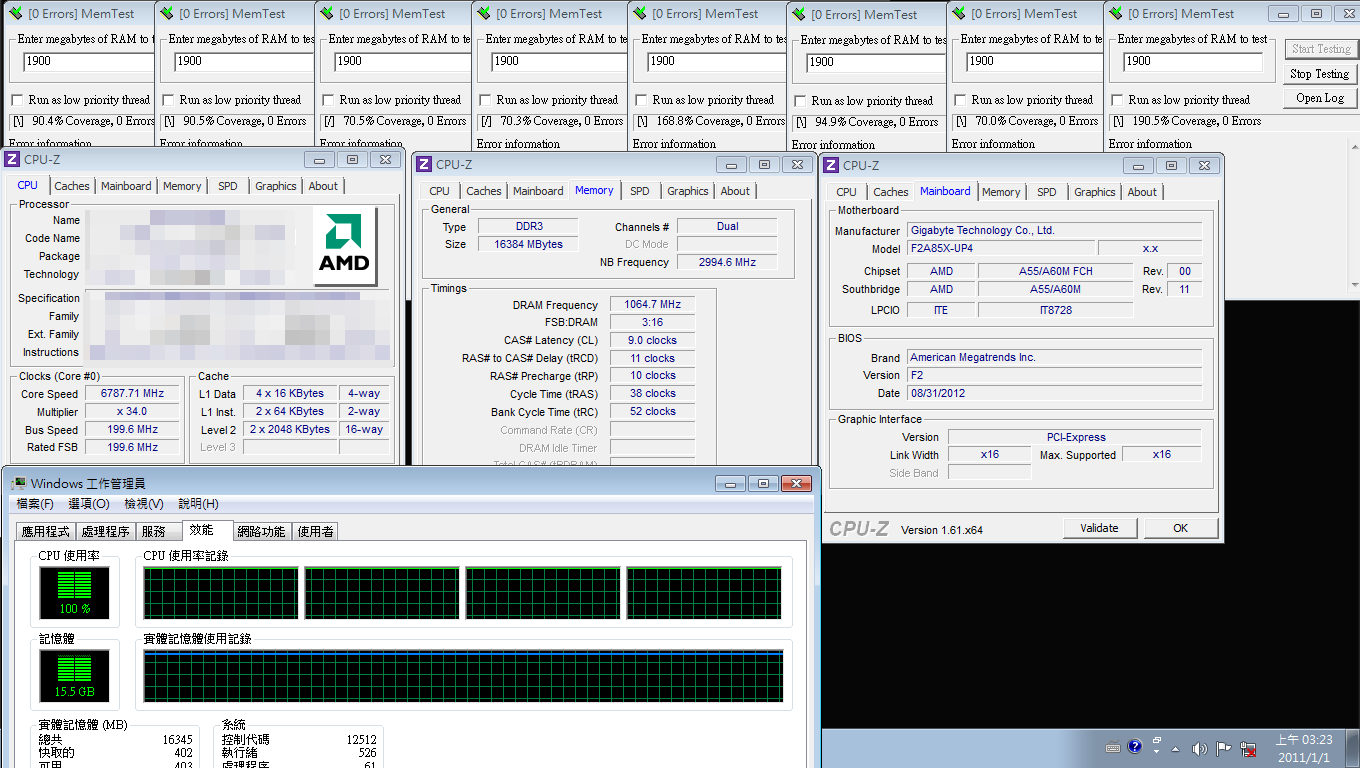This screenshot has height=768, width=1360.
Task: Click the Manufacturer value Gigabyte Technology Co., Ltd.
Action: pyautogui.click(x=1054, y=230)
